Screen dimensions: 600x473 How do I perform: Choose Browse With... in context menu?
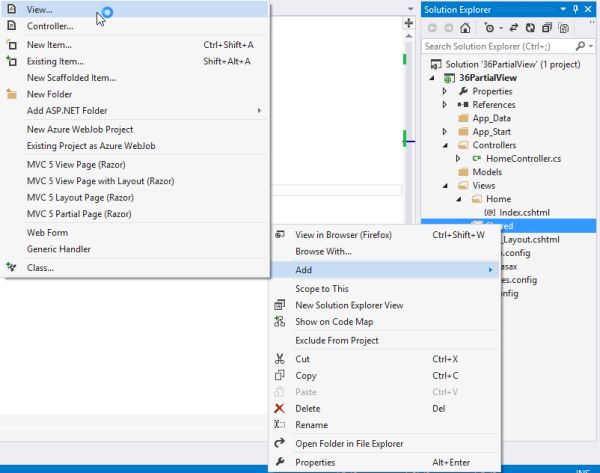pos(385,251)
